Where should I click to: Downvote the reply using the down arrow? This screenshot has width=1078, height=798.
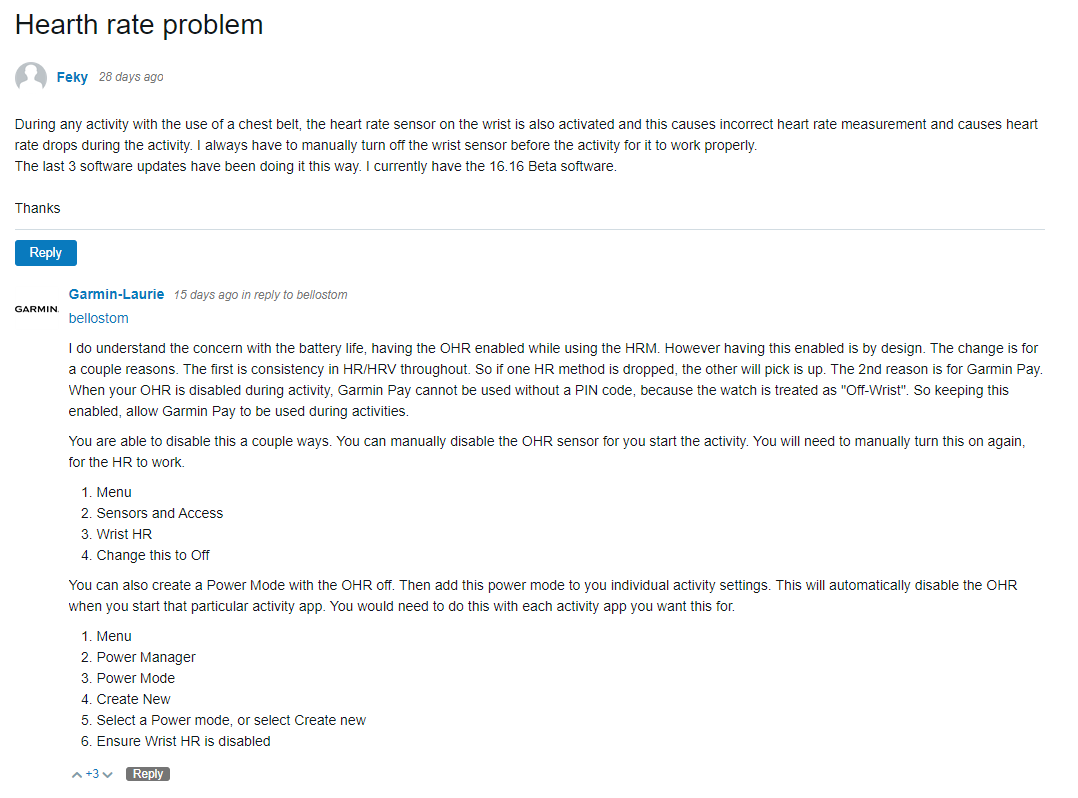[x=108, y=775]
